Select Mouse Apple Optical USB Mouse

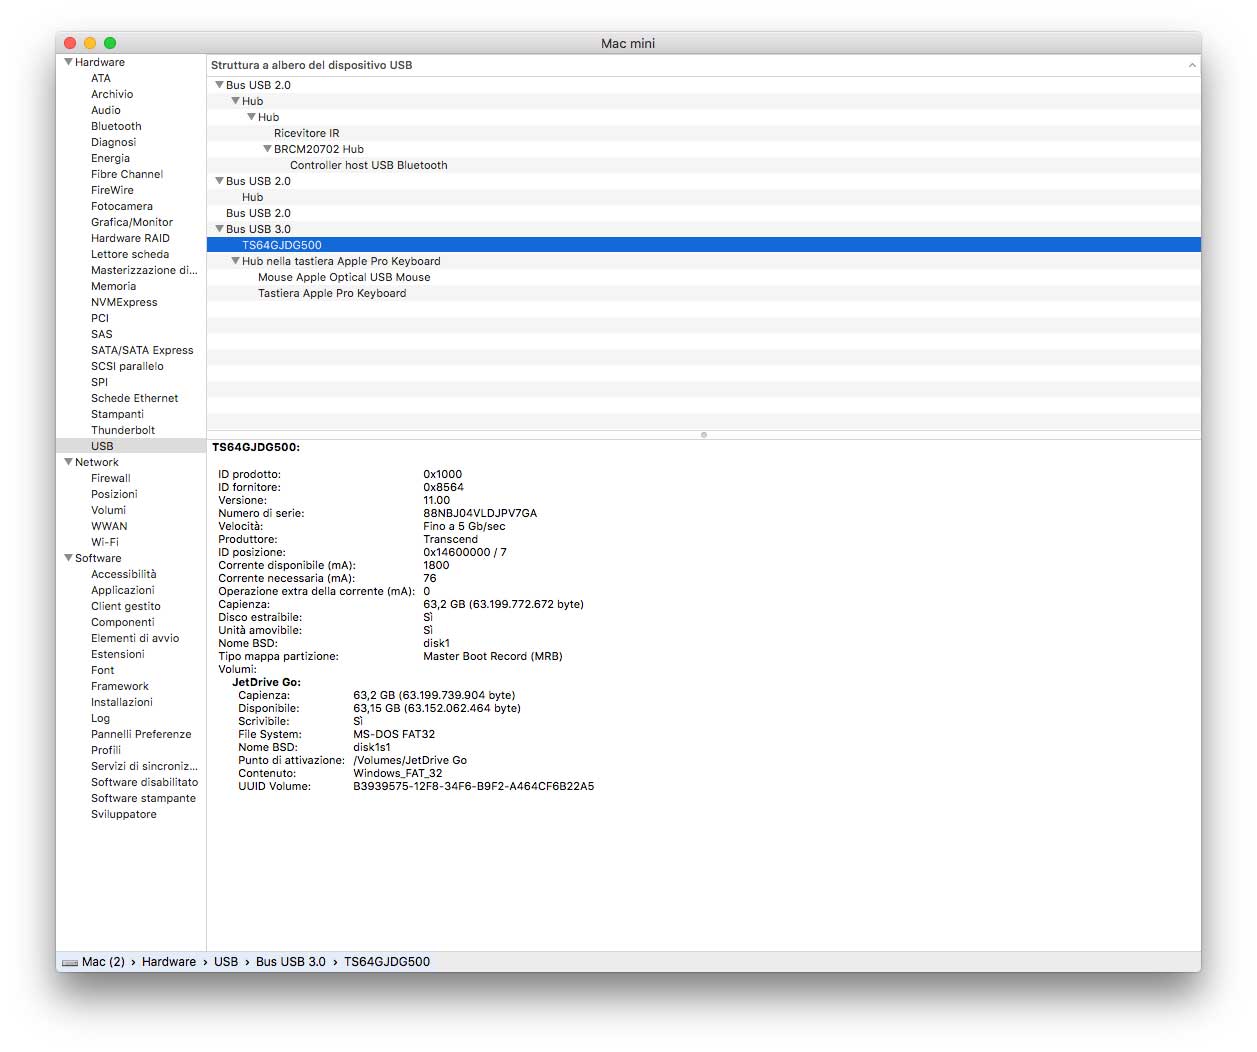344,277
